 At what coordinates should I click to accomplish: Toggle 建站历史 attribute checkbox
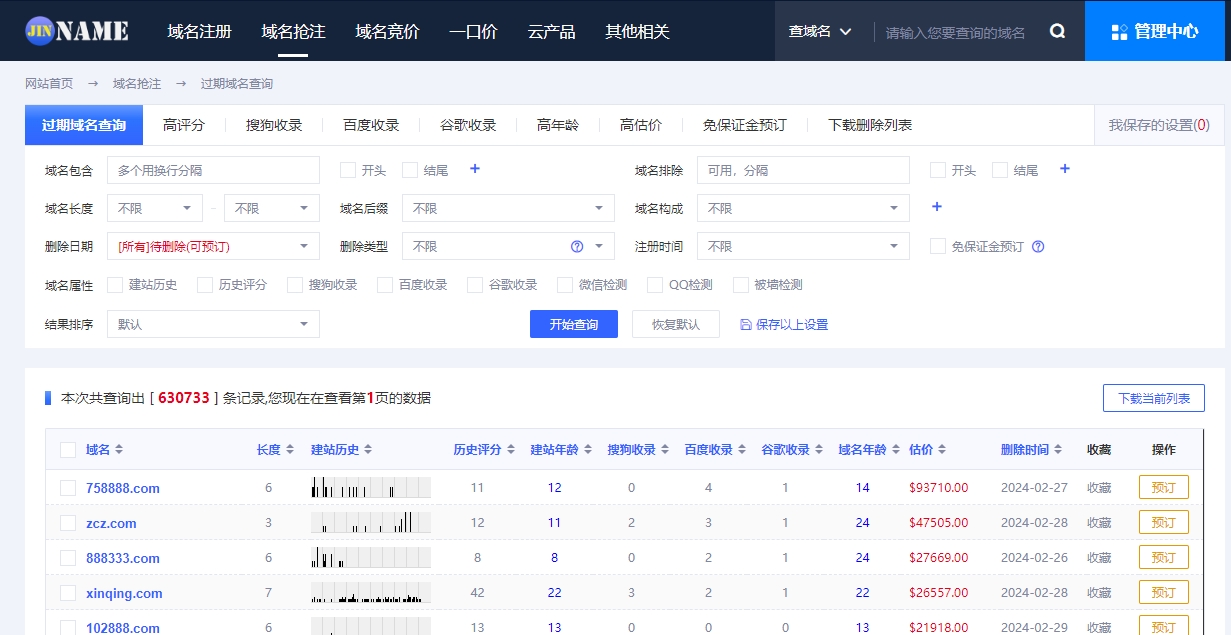(x=115, y=285)
